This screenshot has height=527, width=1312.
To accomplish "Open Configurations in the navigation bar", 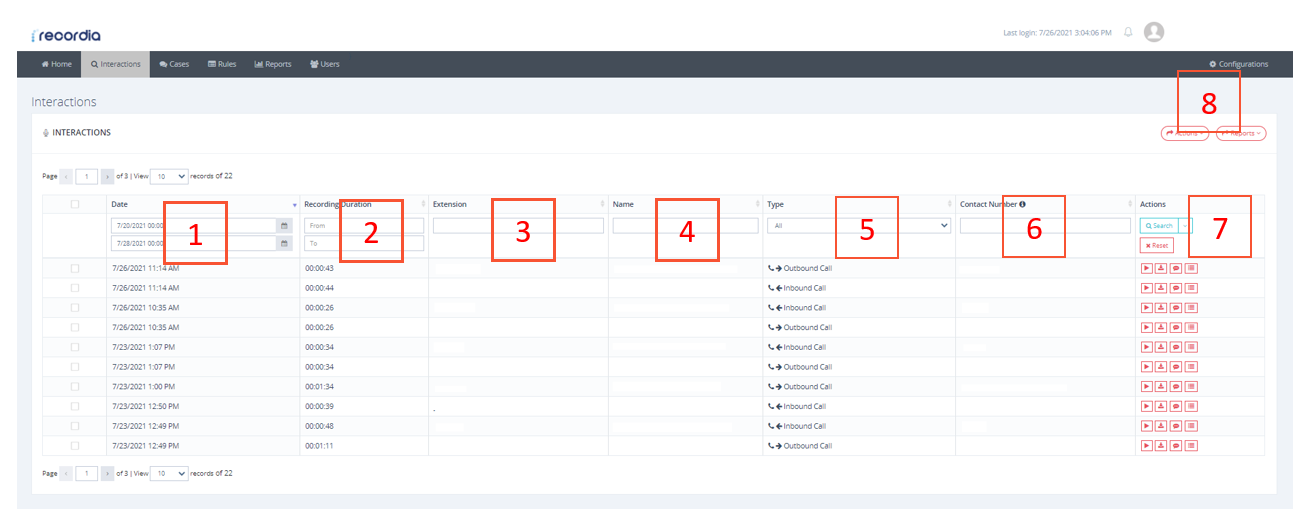I will 1238,64.
